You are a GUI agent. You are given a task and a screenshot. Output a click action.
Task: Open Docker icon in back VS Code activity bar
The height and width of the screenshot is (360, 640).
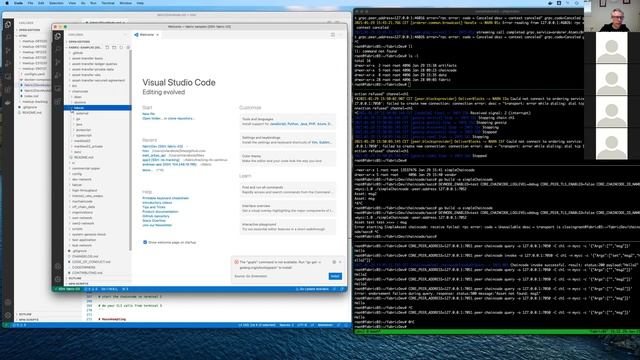[8, 103]
